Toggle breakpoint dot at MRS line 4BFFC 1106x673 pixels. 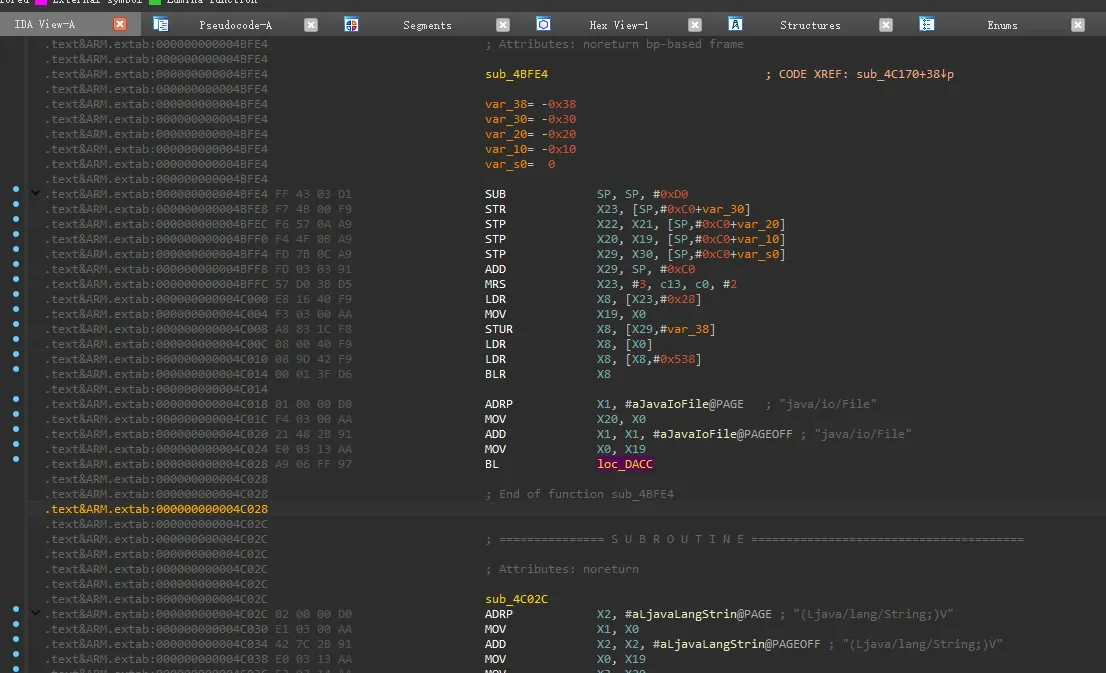tap(16, 279)
